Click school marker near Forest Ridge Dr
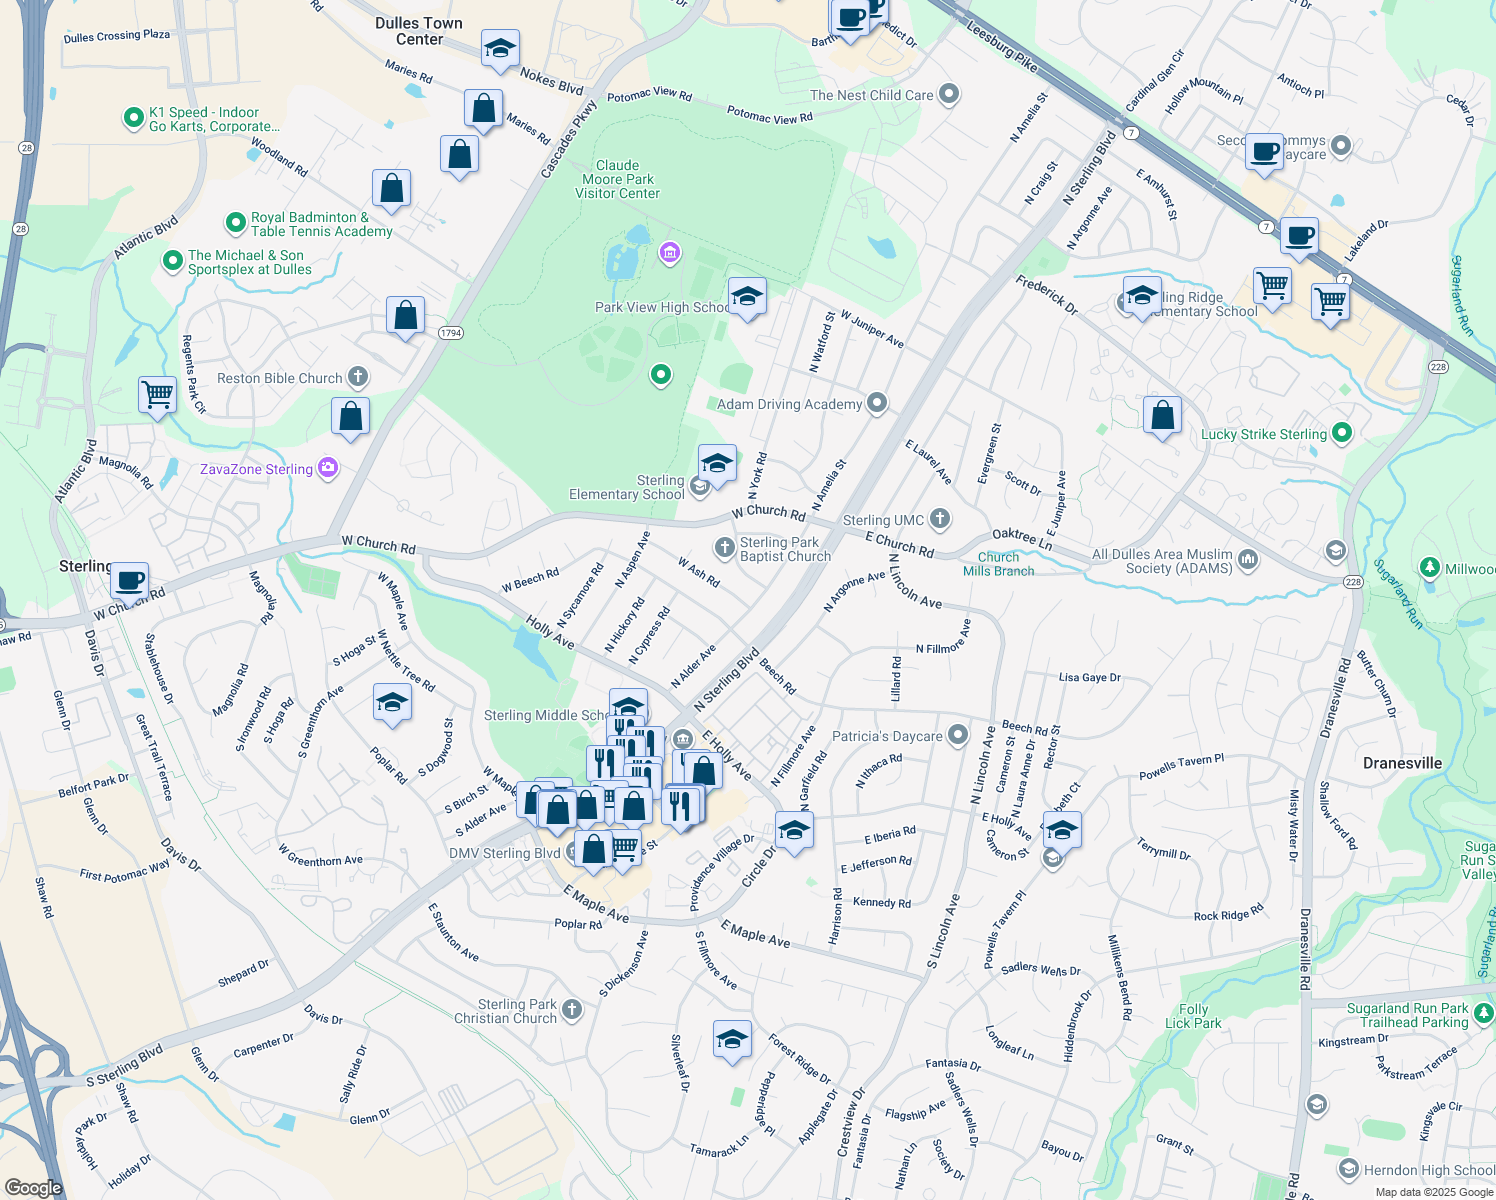1496x1200 pixels. (732, 1040)
